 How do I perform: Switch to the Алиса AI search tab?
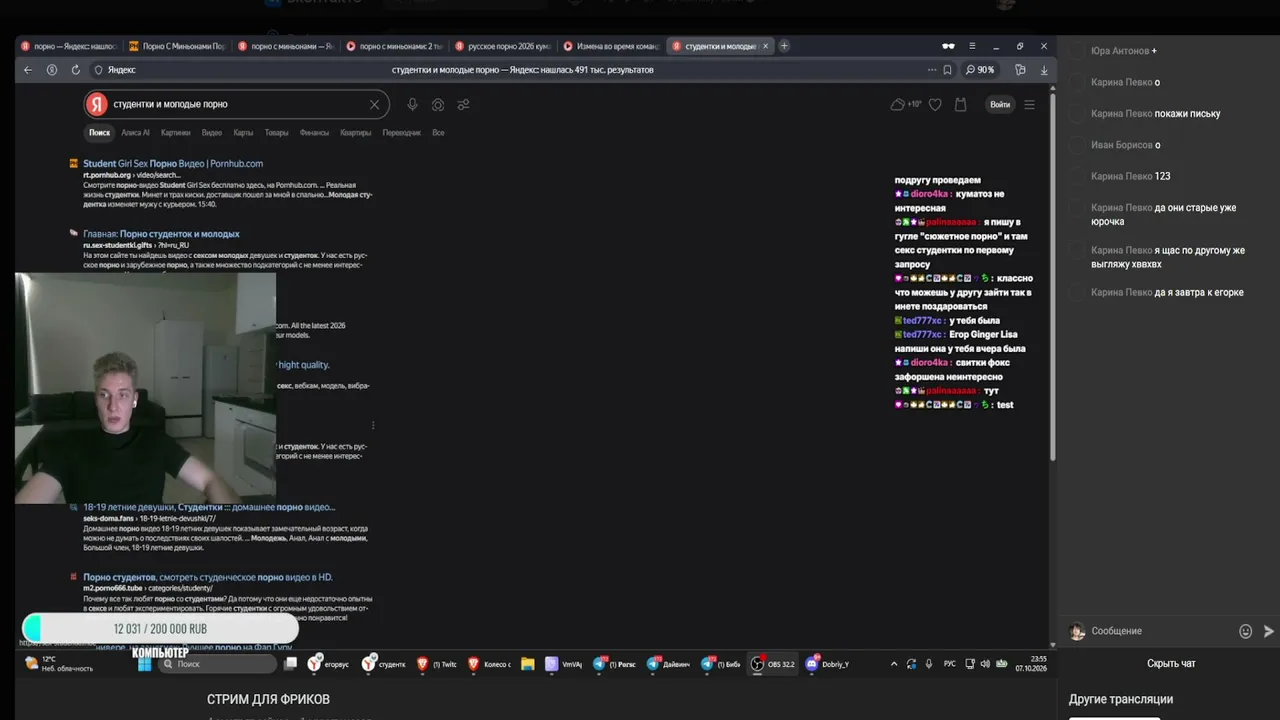tap(135, 132)
